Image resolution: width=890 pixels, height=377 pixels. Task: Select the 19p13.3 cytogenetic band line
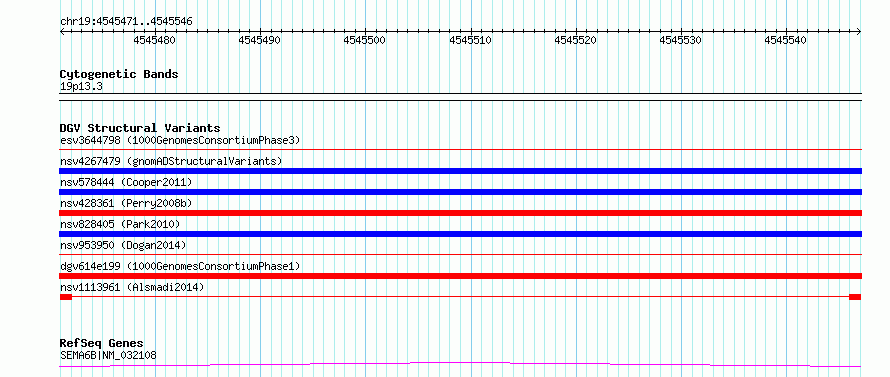pos(461,93)
